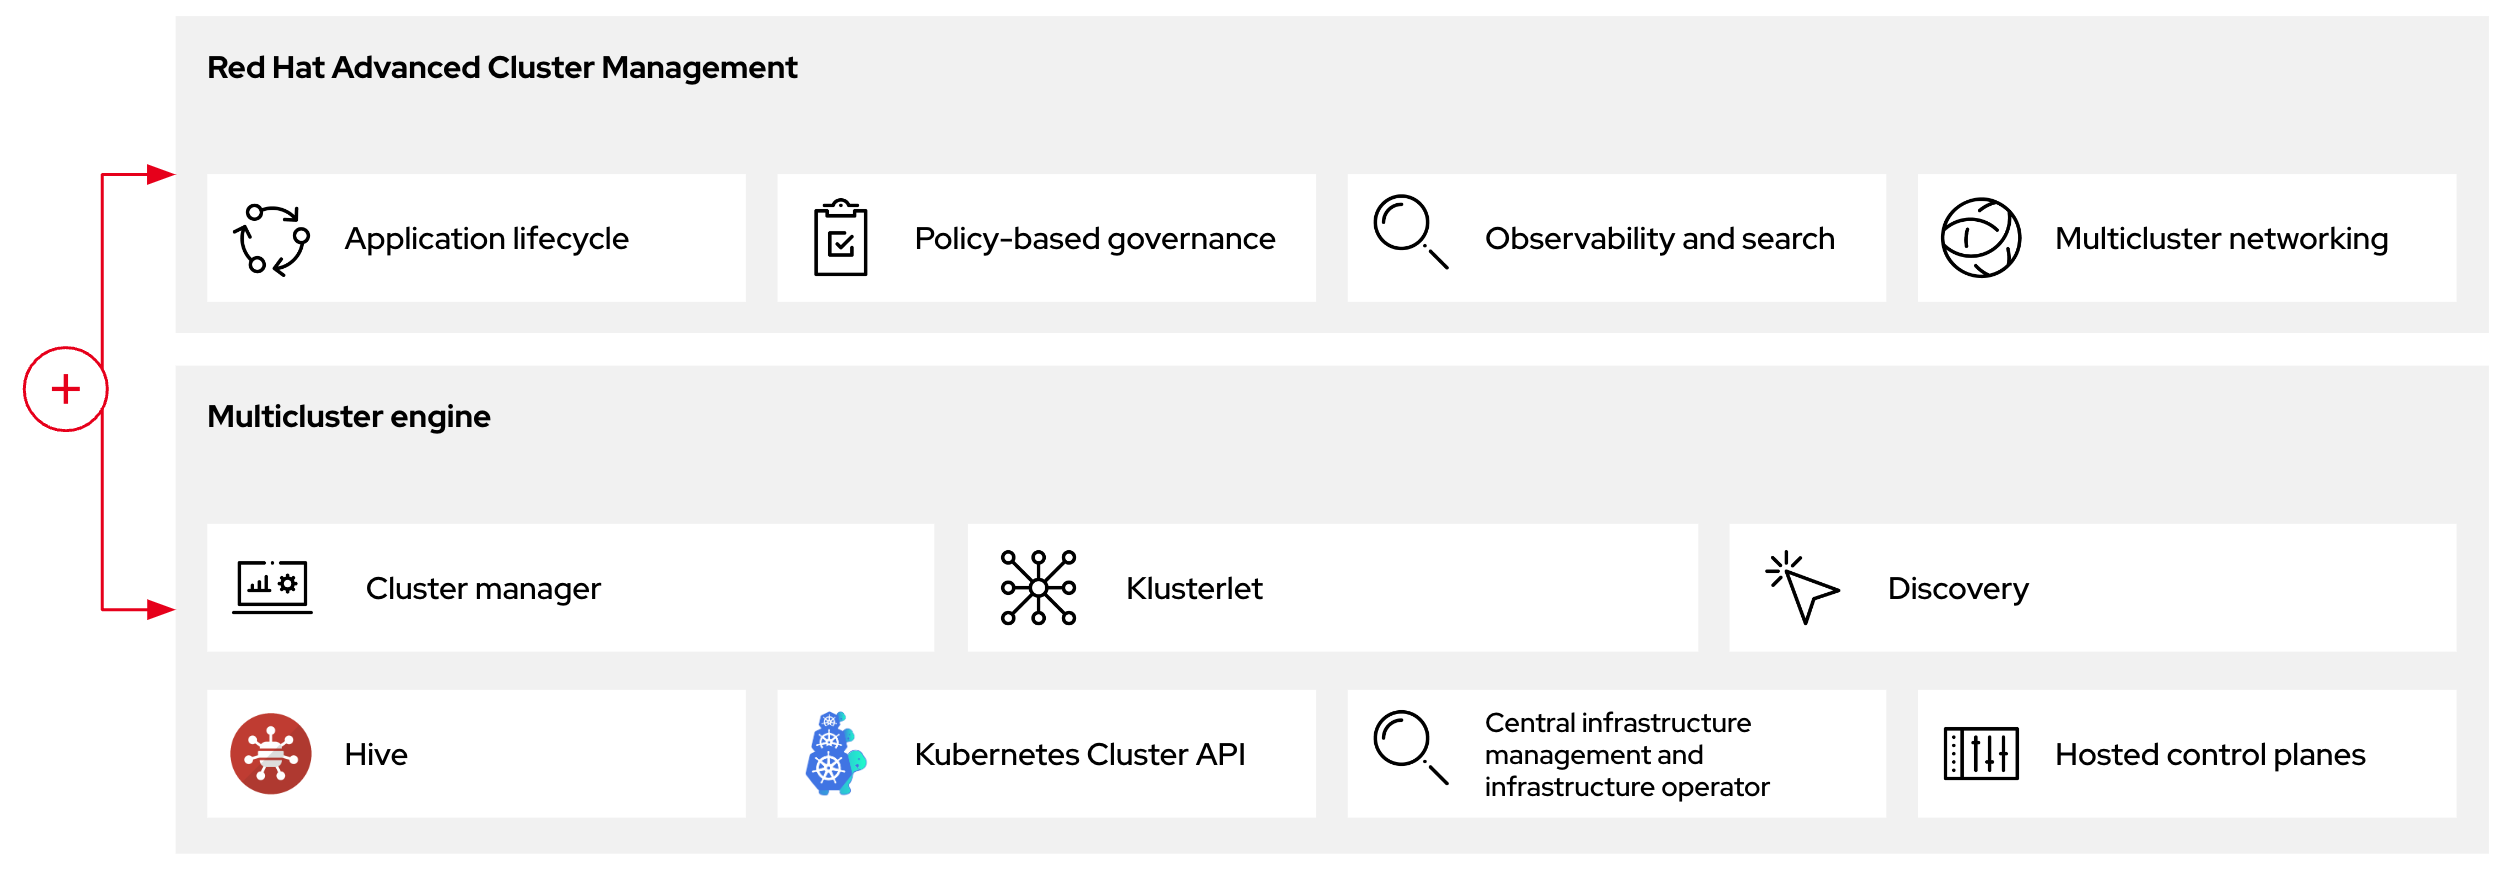Click the red plus circle expander
This screenshot has width=2506, height=874.
[66, 389]
